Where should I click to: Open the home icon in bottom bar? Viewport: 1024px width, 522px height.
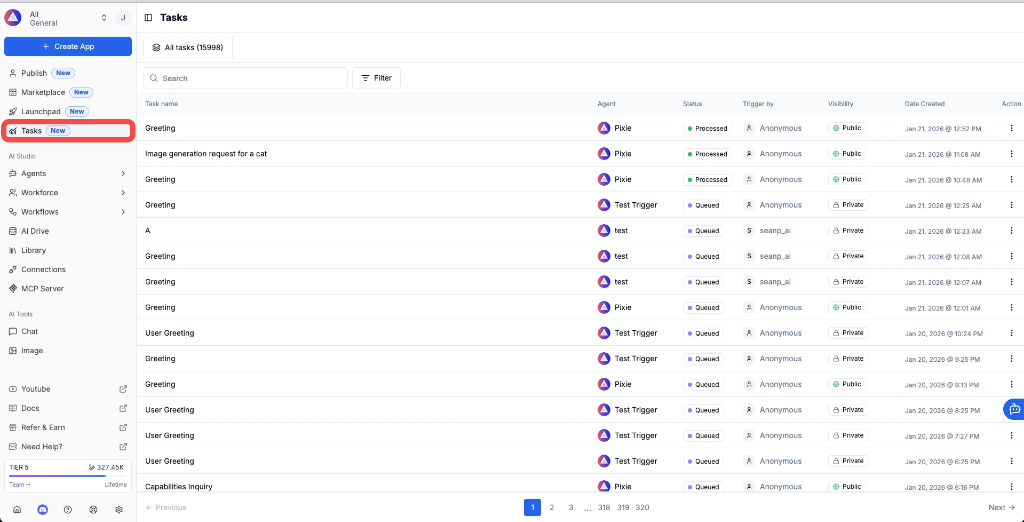coord(17,510)
